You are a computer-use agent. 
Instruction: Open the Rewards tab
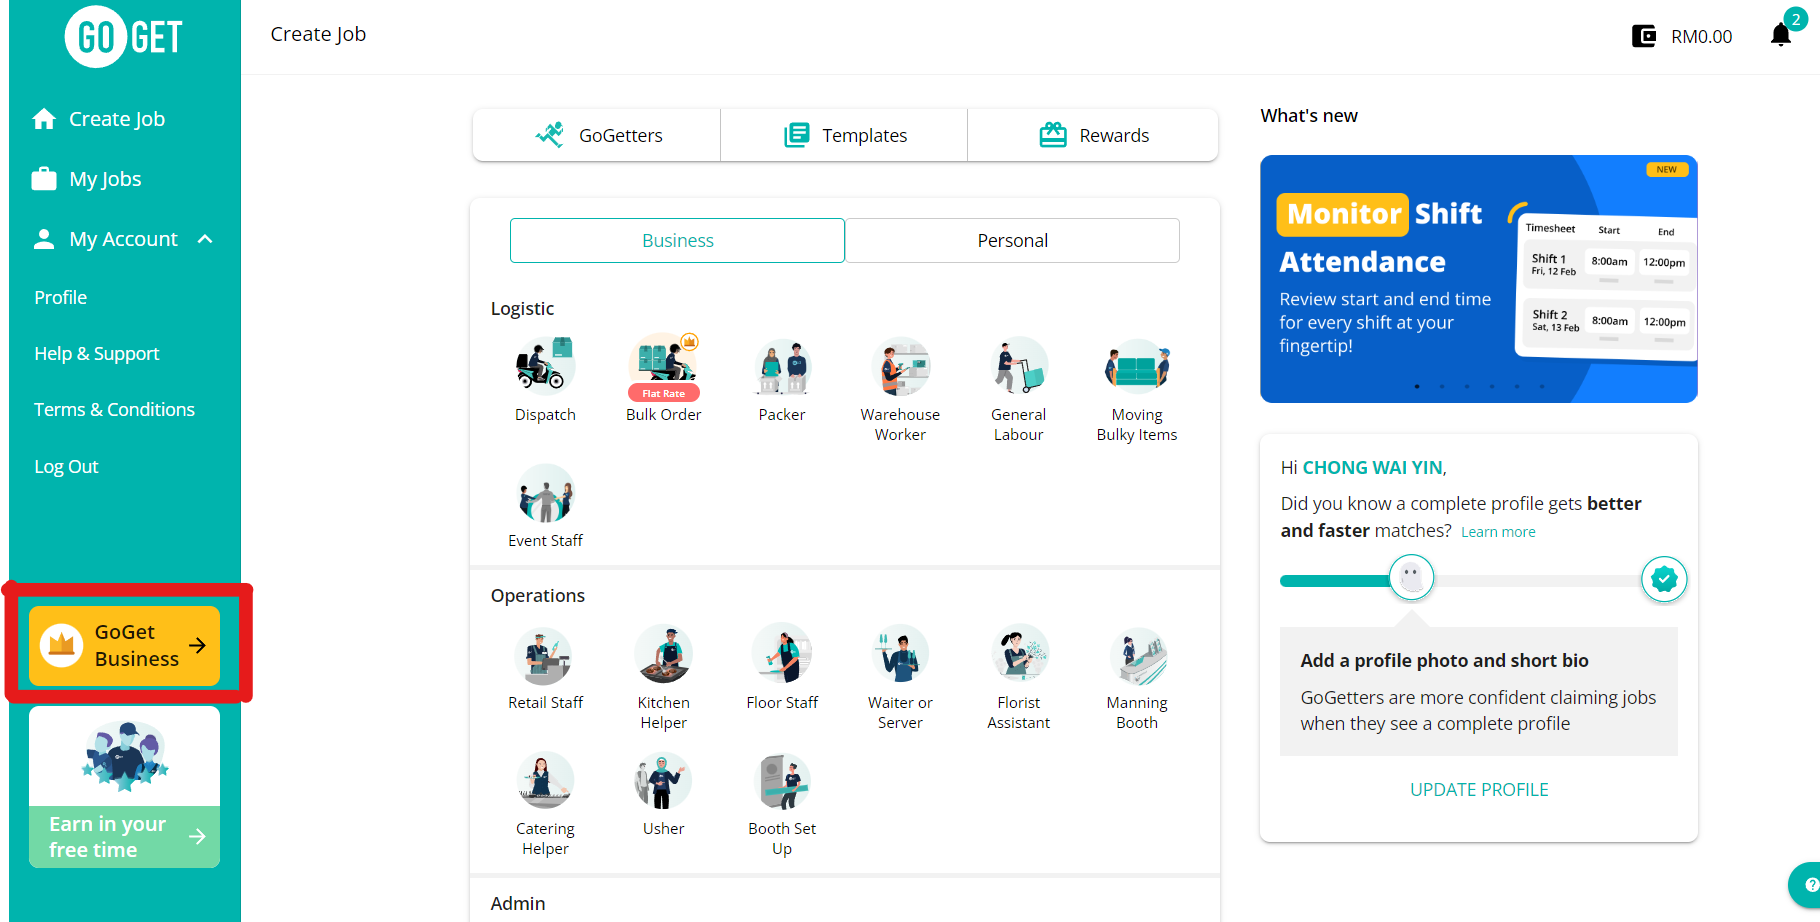coord(1093,135)
